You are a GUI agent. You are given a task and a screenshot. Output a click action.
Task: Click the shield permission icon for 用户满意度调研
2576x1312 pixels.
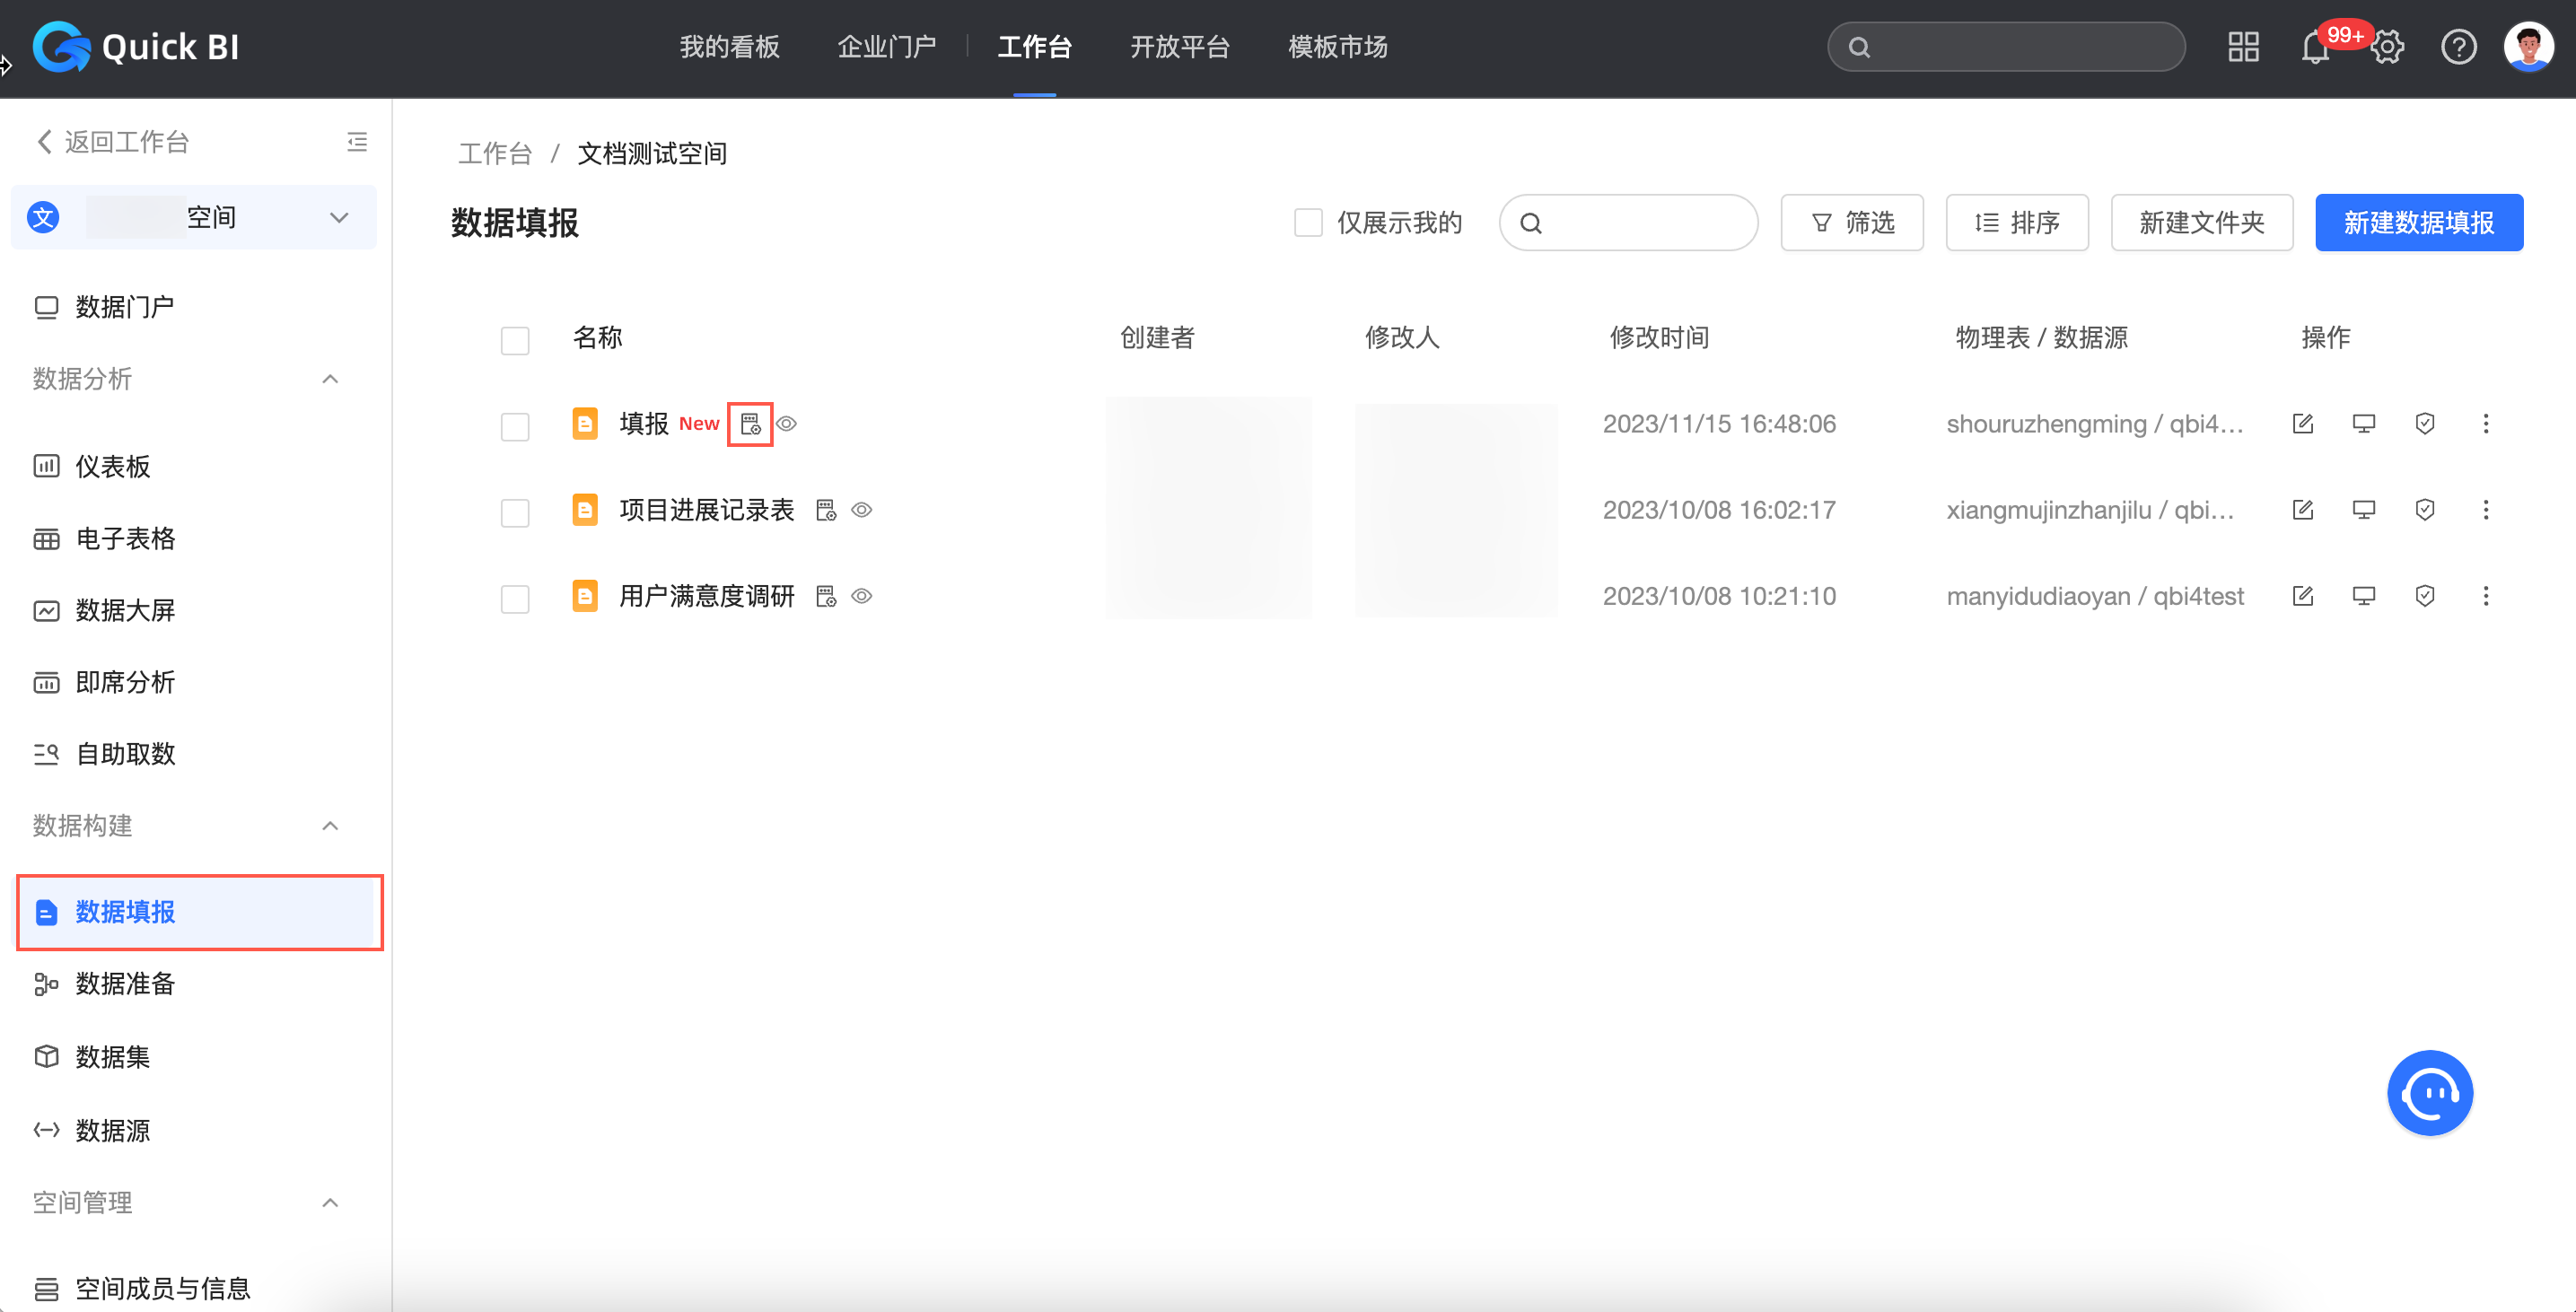click(2424, 596)
